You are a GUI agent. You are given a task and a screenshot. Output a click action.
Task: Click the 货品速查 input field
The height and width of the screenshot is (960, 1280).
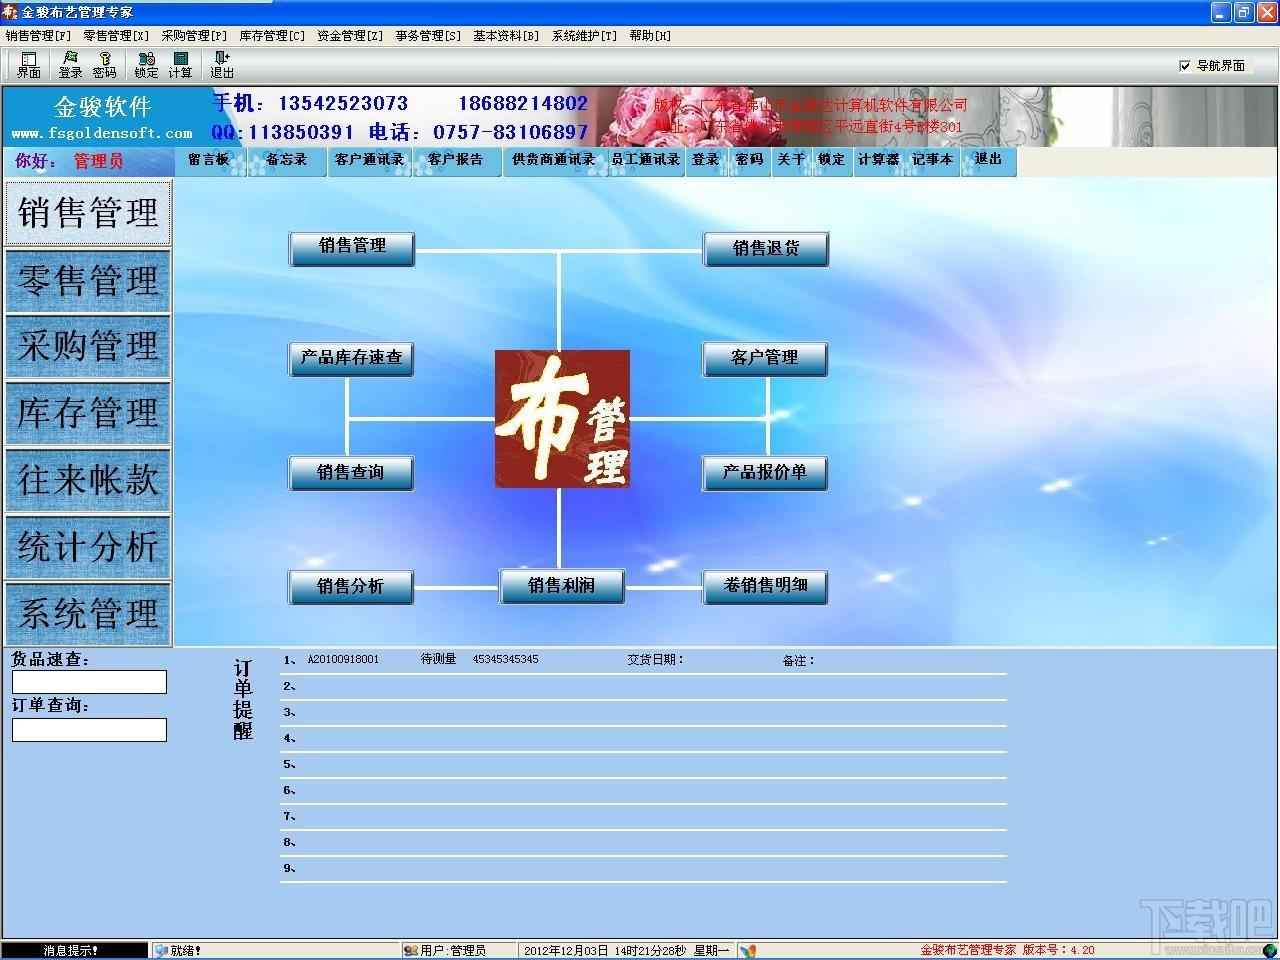[89, 682]
